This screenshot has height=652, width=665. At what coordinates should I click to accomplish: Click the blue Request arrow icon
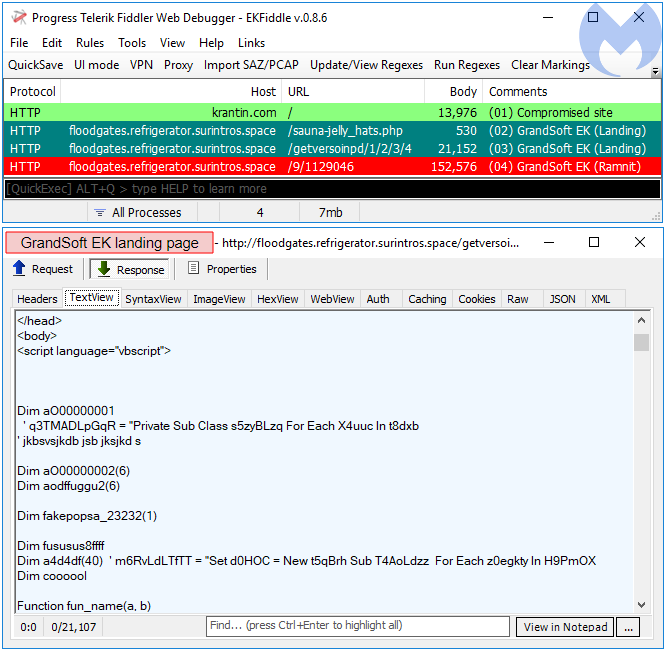coord(19,269)
